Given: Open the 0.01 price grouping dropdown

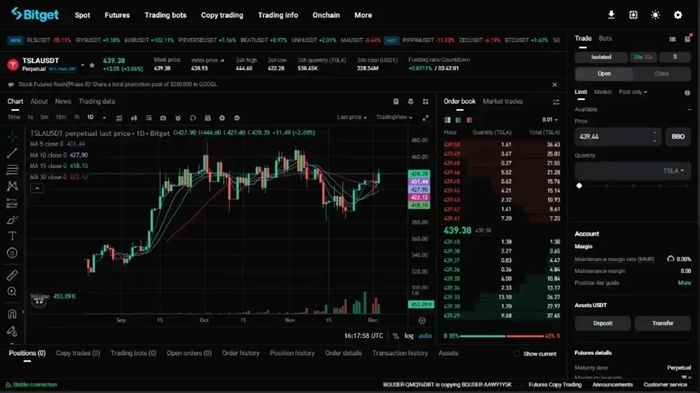Looking at the screenshot, I should coord(550,120).
